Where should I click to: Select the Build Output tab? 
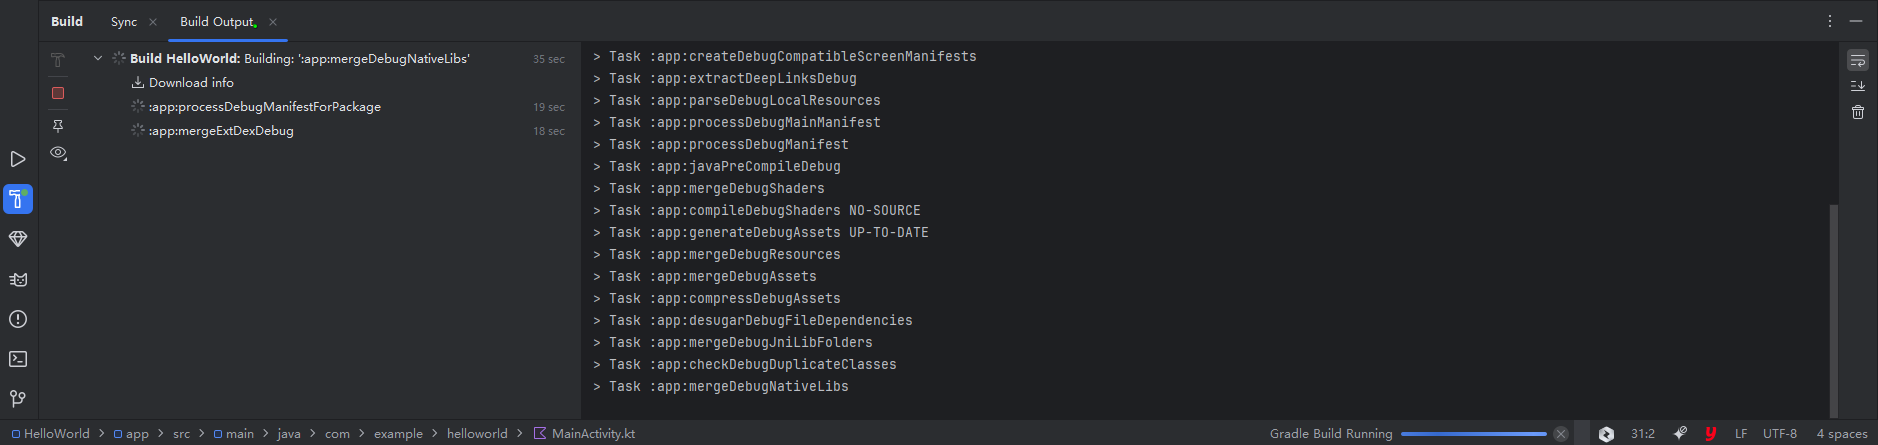(217, 21)
